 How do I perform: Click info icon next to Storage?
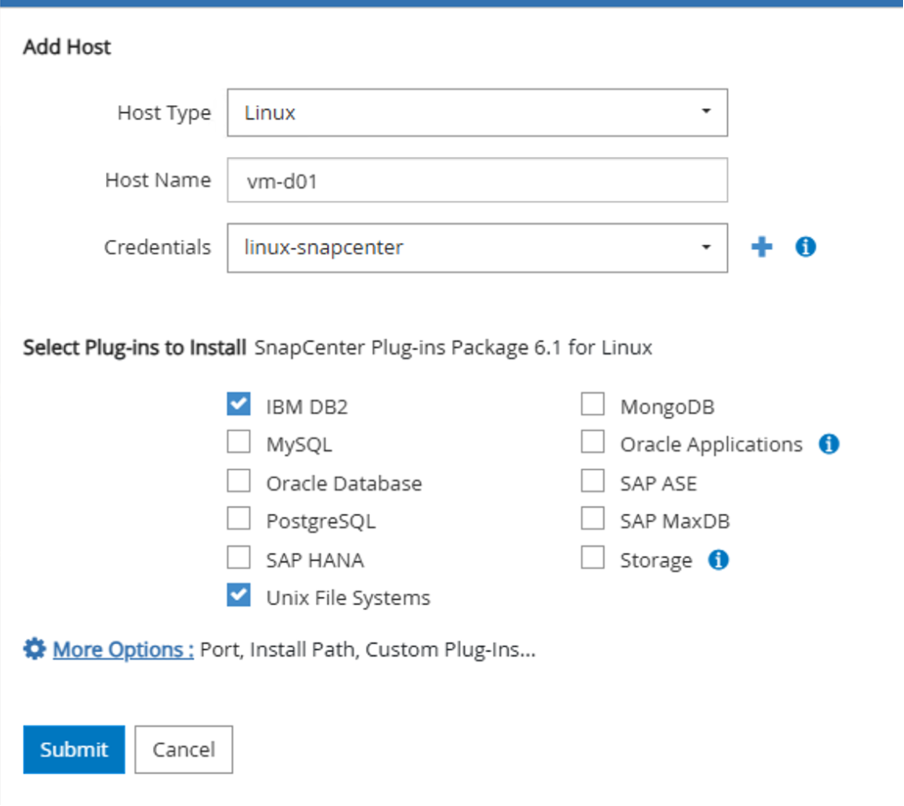click(718, 560)
